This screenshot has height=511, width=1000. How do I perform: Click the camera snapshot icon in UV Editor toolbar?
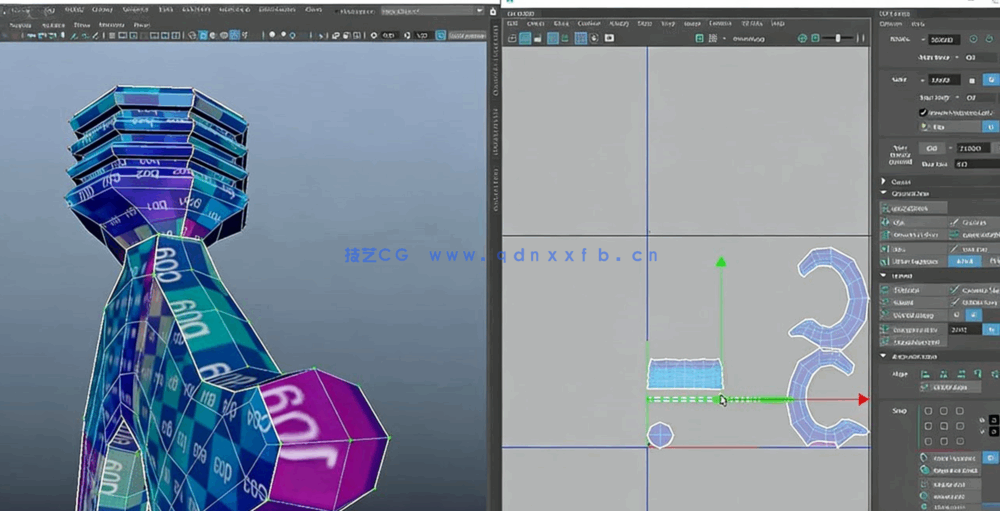tap(609, 38)
